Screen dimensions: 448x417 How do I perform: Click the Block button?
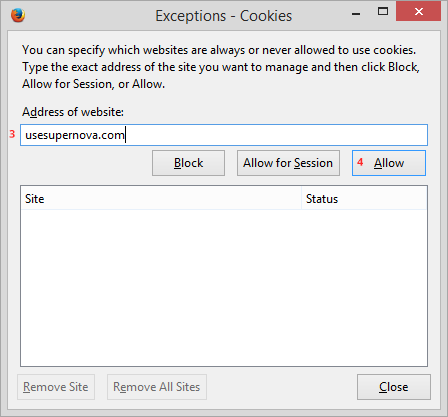click(x=188, y=163)
